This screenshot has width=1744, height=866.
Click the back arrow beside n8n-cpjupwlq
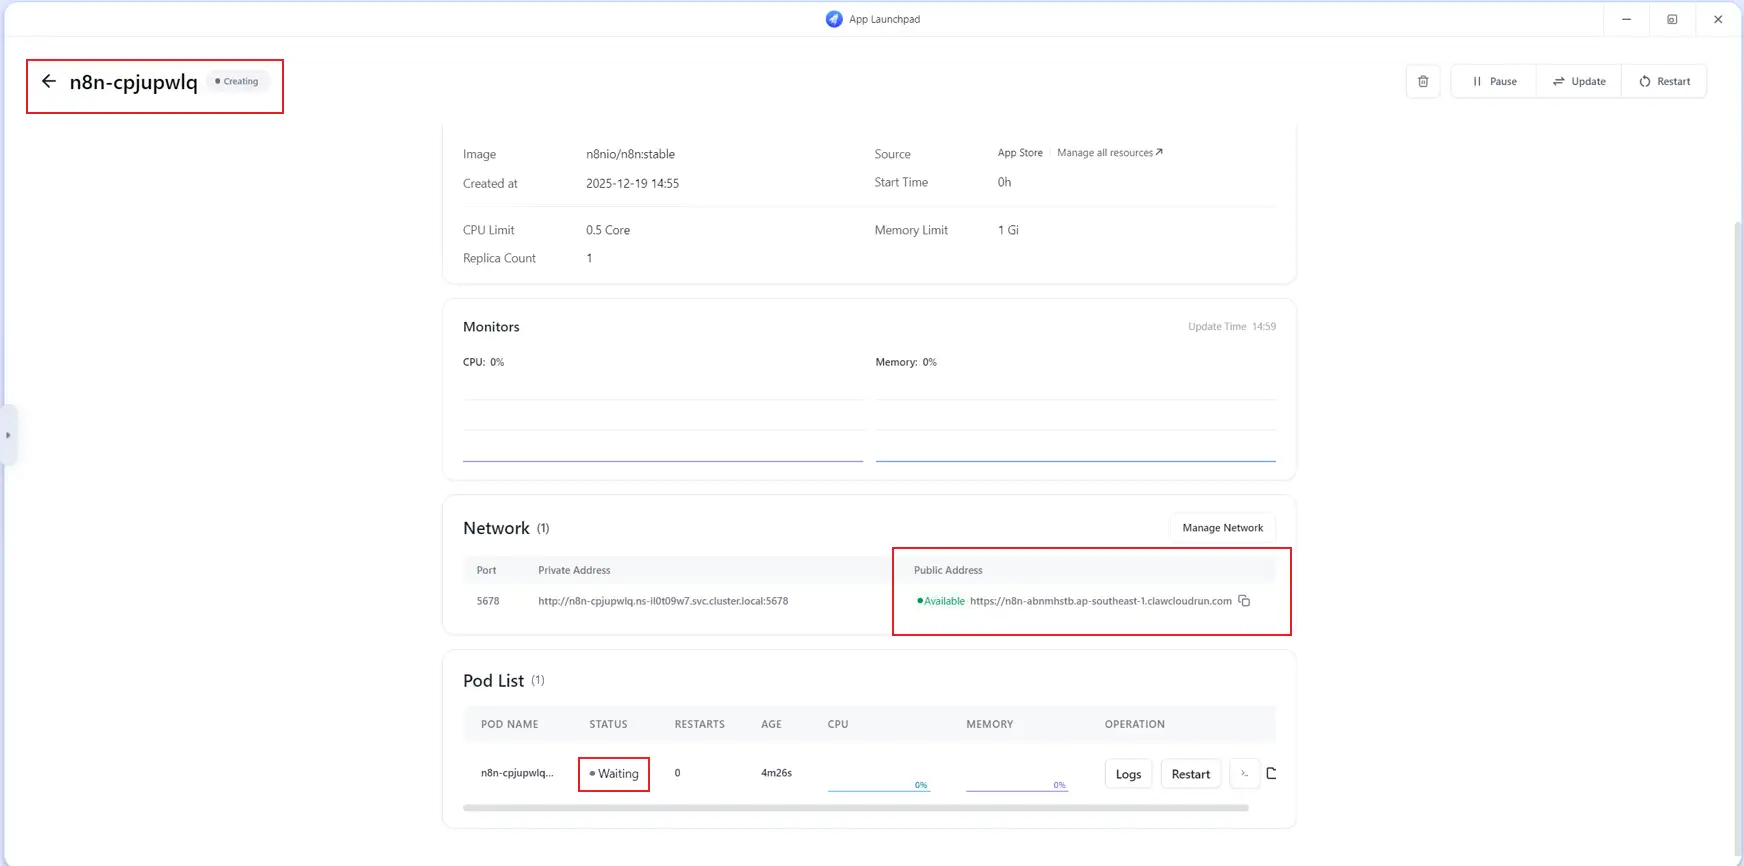48,81
